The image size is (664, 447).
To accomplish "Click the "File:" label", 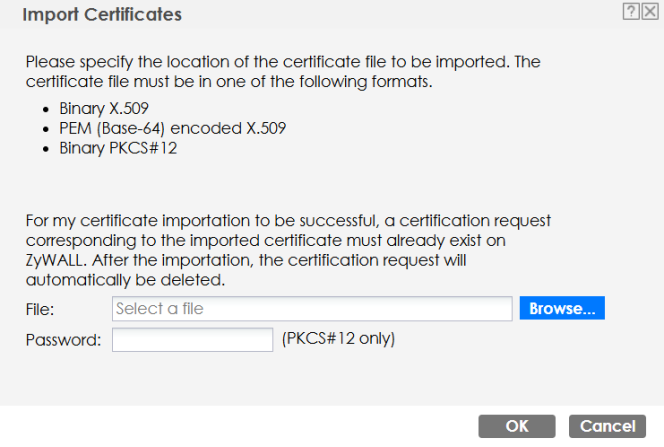I will 40,310.
